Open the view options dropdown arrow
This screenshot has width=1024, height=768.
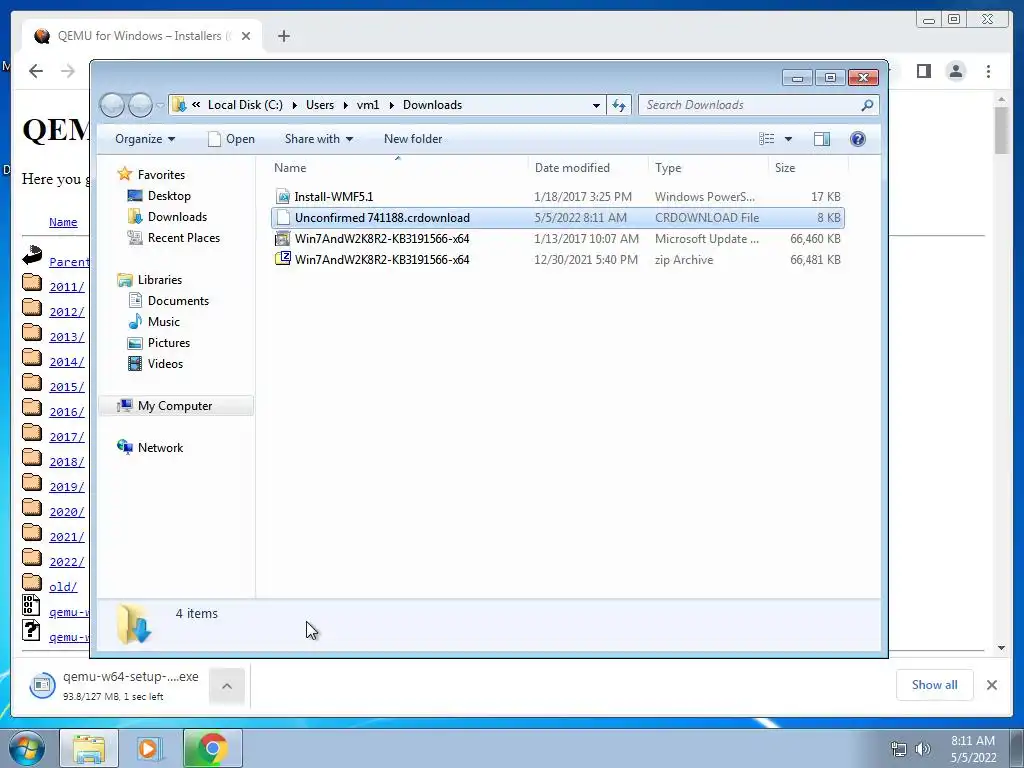point(788,138)
